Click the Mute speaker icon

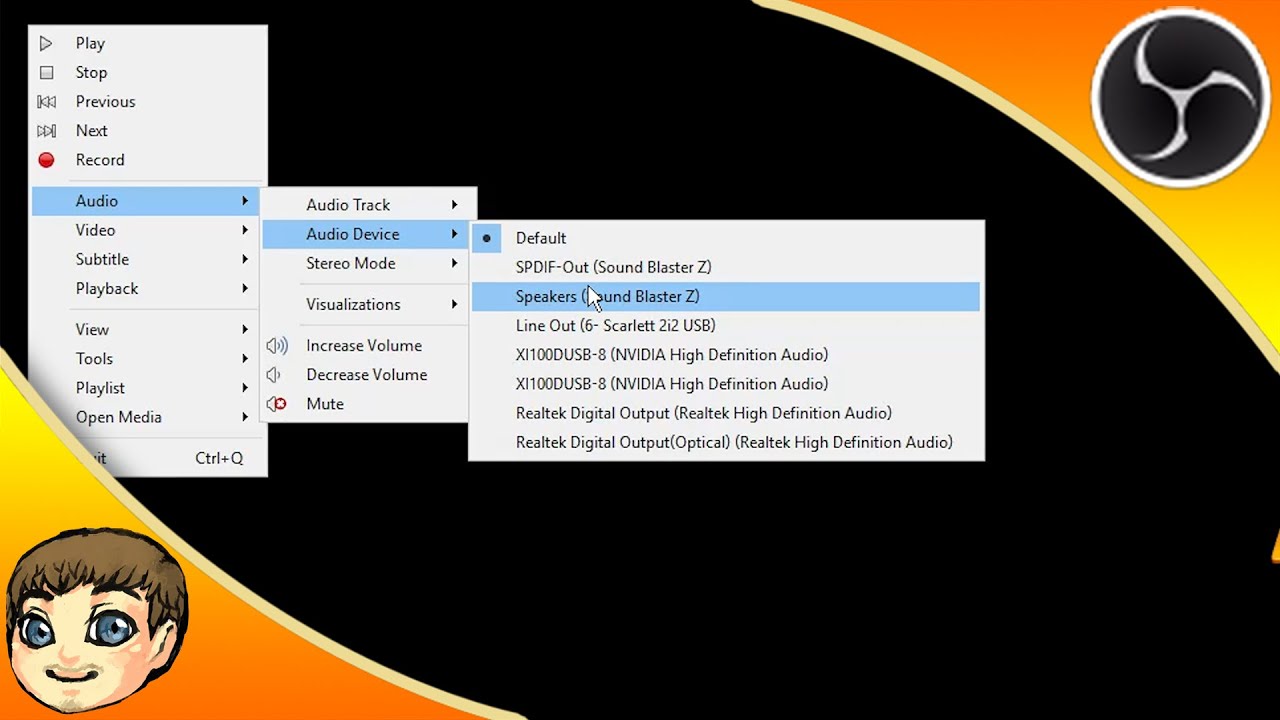(x=277, y=404)
